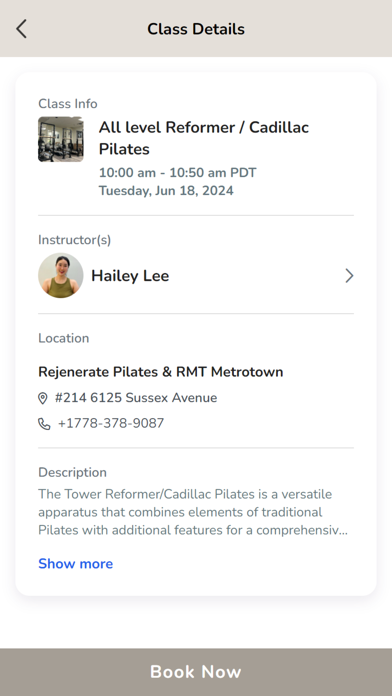
Task: Tap the All level Reformer / Cadillac Pilates title
Action: (x=204, y=138)
